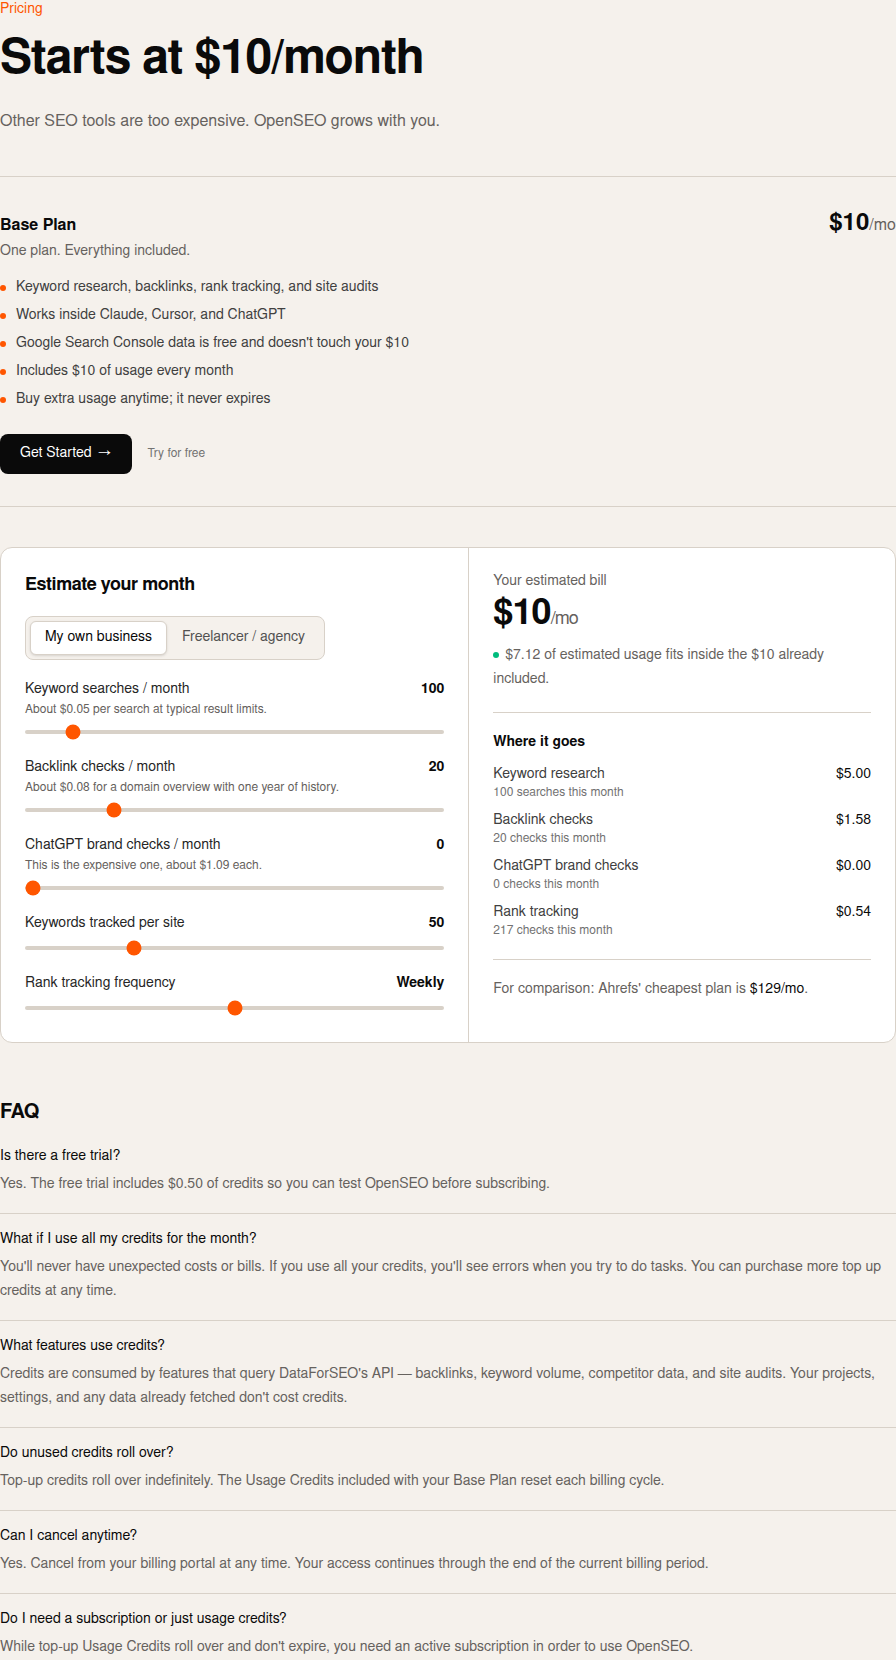896x1660 pixels.
Task: Click 'Do unused credits roll over?' question
Action: point(87,1452)
